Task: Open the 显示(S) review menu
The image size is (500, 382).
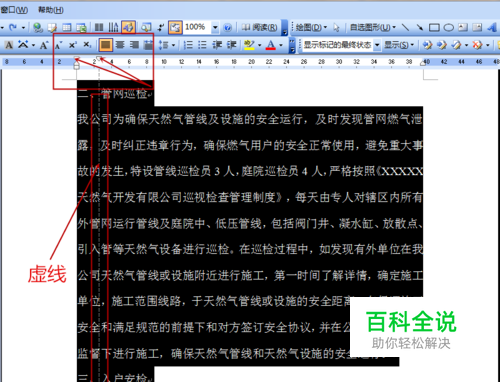Action: click(x=399, y=45)
